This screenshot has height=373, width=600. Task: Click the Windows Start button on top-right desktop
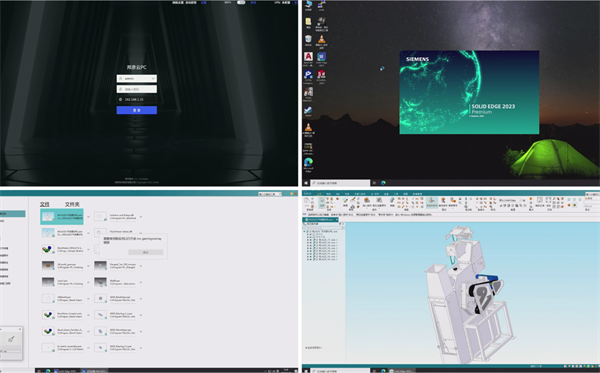click(x=306, y=183)
